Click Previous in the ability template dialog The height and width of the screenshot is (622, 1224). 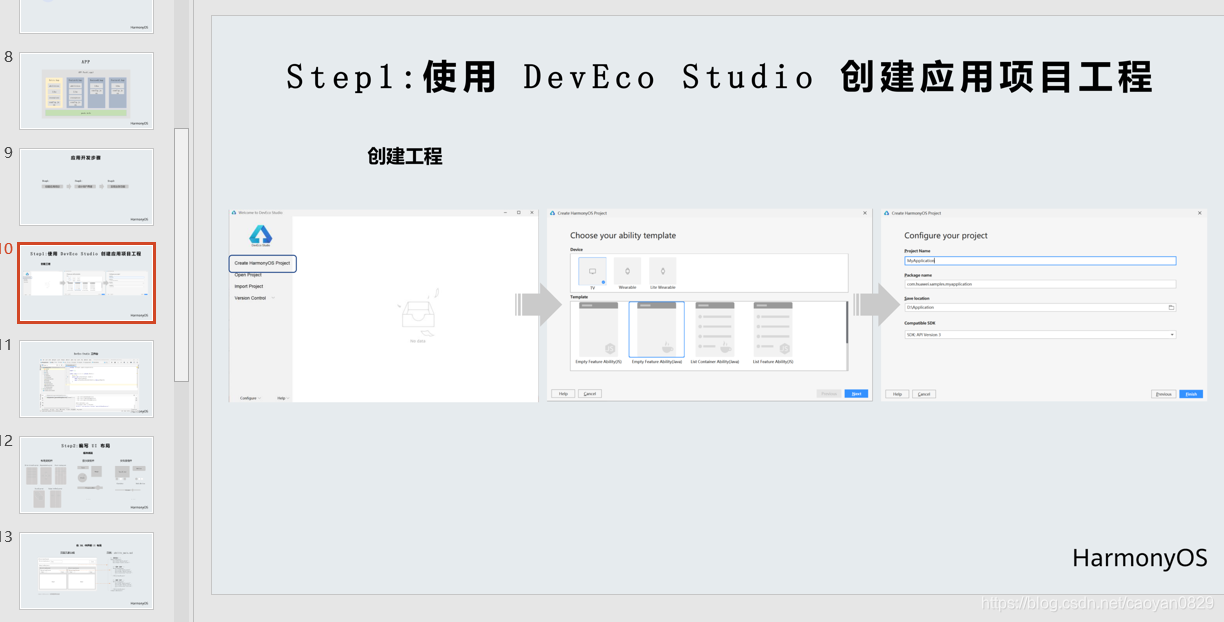coord(829,394)
